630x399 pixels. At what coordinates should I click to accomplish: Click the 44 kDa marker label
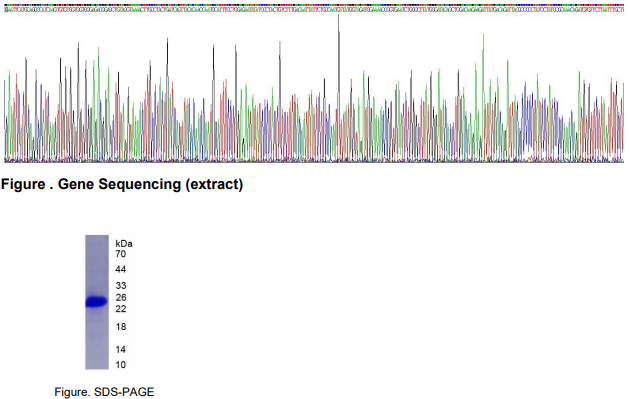[121, 269]
